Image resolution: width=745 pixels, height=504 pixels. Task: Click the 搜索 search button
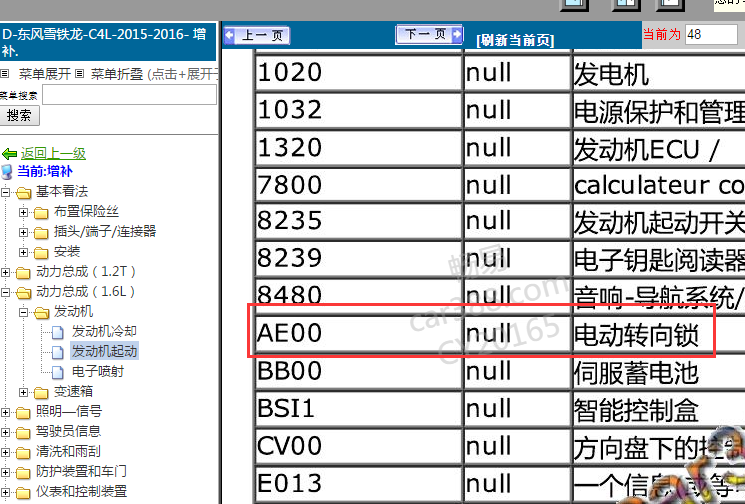(x=19, y=115)
